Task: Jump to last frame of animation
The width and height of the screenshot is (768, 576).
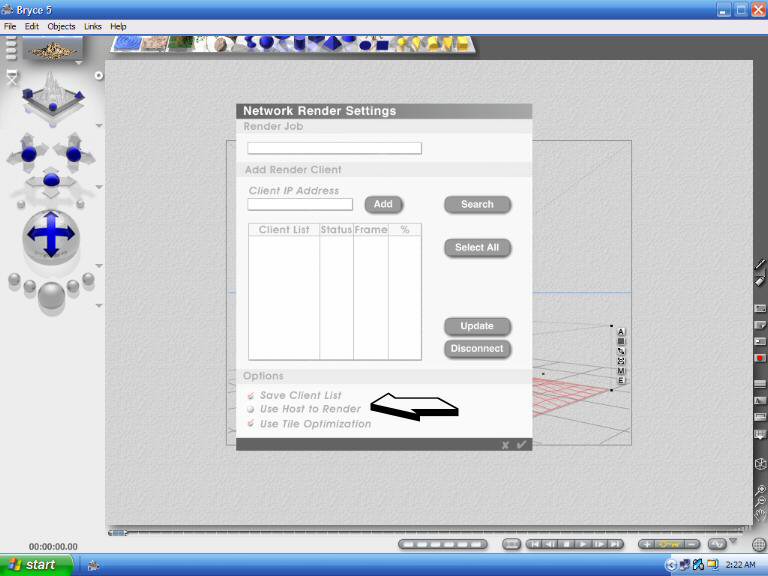Action: click(615, 544)
